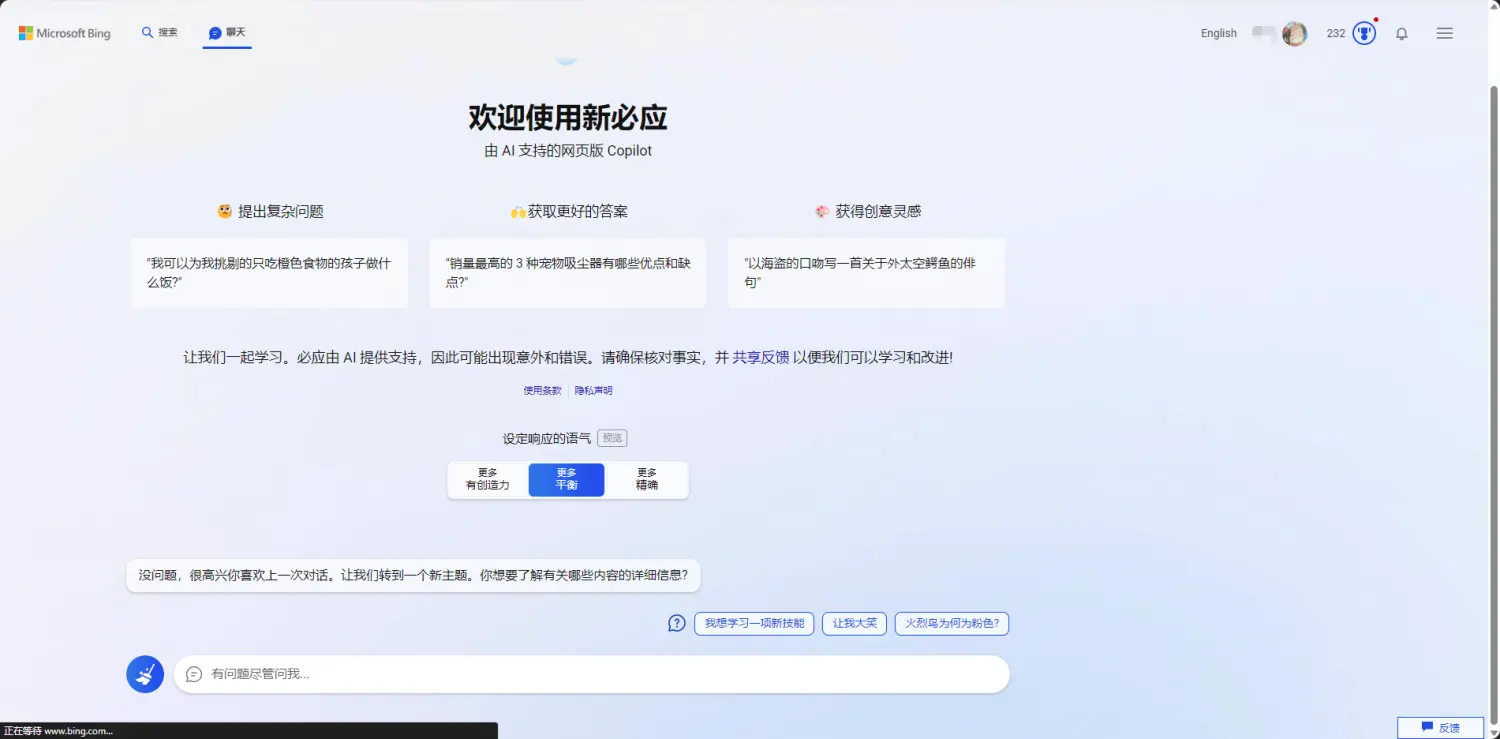Select the 更多平衡 tone option
Screen dimensions: 1500x739
click(566, 479)
